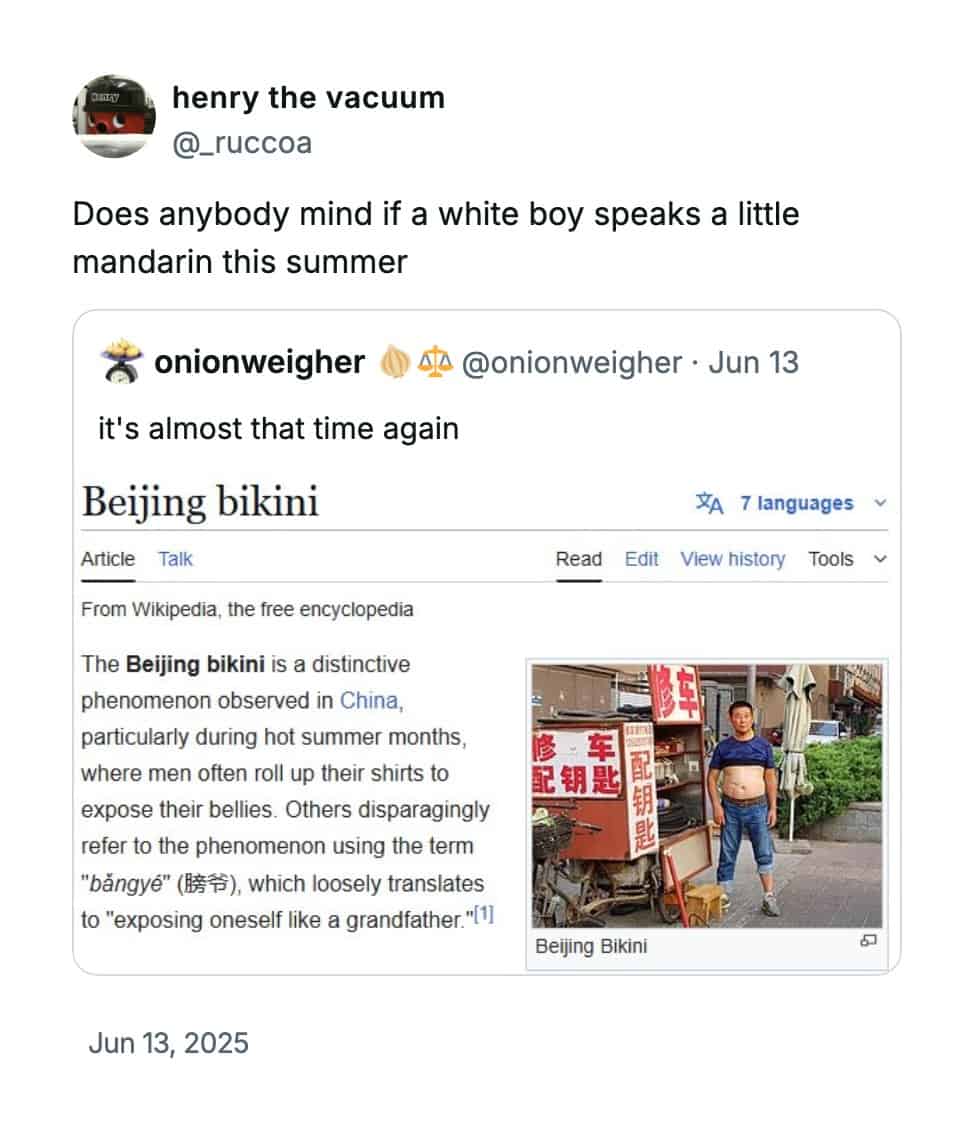This screenshot has width=970, height=1136.
Task: Follow the China hyperlink
Action: point(369,700)
